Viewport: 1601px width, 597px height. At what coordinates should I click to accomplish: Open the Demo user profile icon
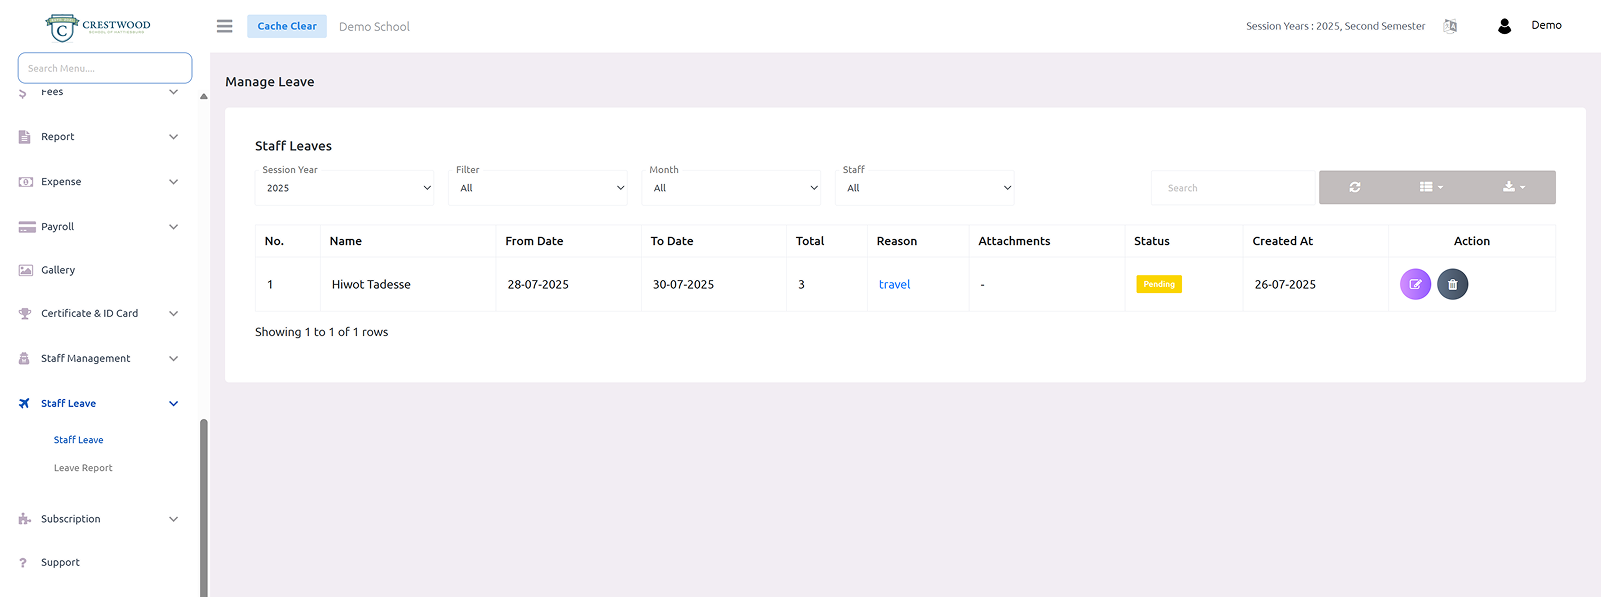point(1504,26)
